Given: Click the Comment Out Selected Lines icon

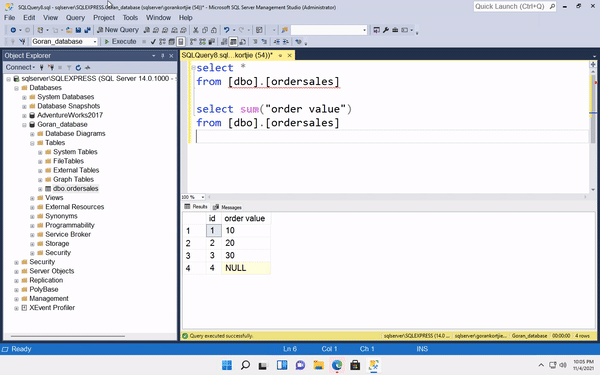Looking at the screenshot, I should (255, 41).
